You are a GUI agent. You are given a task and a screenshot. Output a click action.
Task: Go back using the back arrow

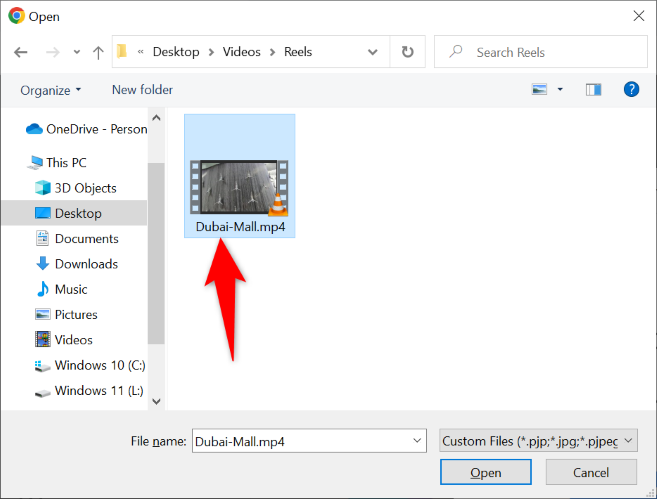20,52
